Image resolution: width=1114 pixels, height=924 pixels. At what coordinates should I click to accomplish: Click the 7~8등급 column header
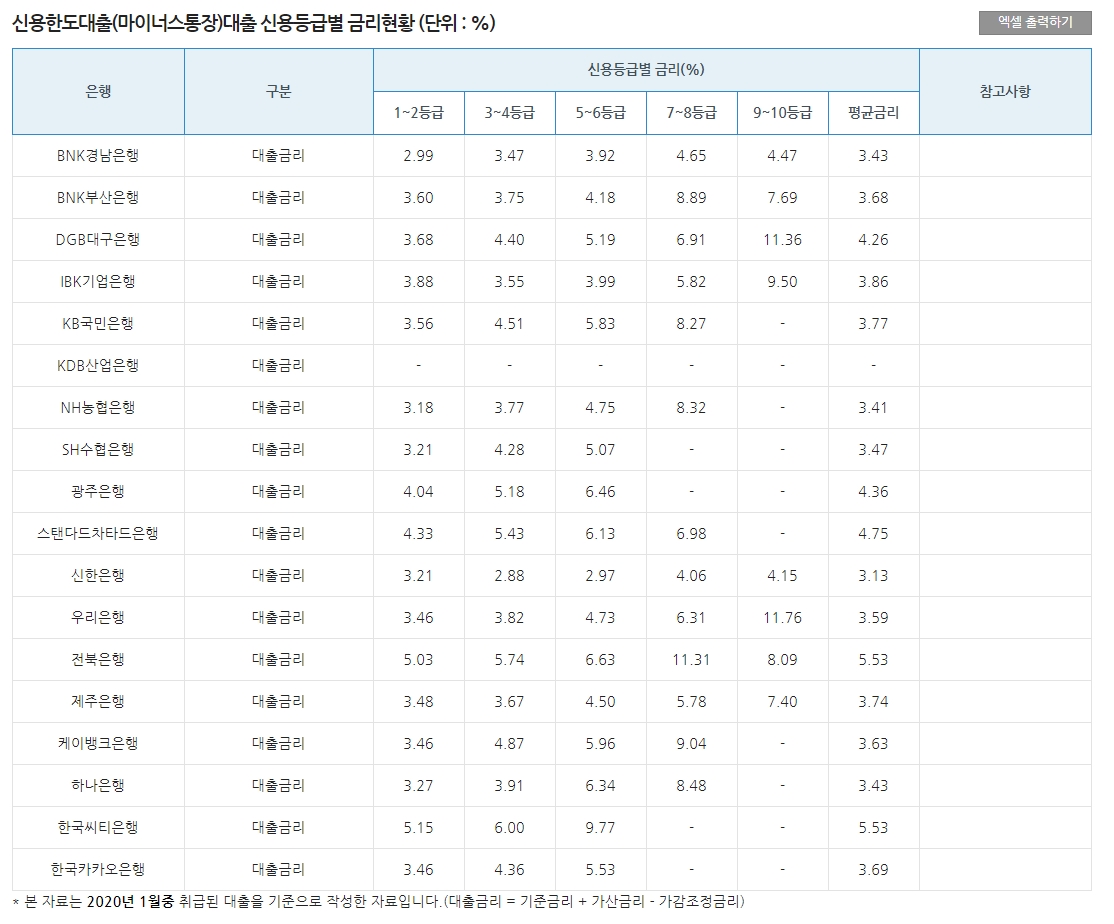point(691,113)
